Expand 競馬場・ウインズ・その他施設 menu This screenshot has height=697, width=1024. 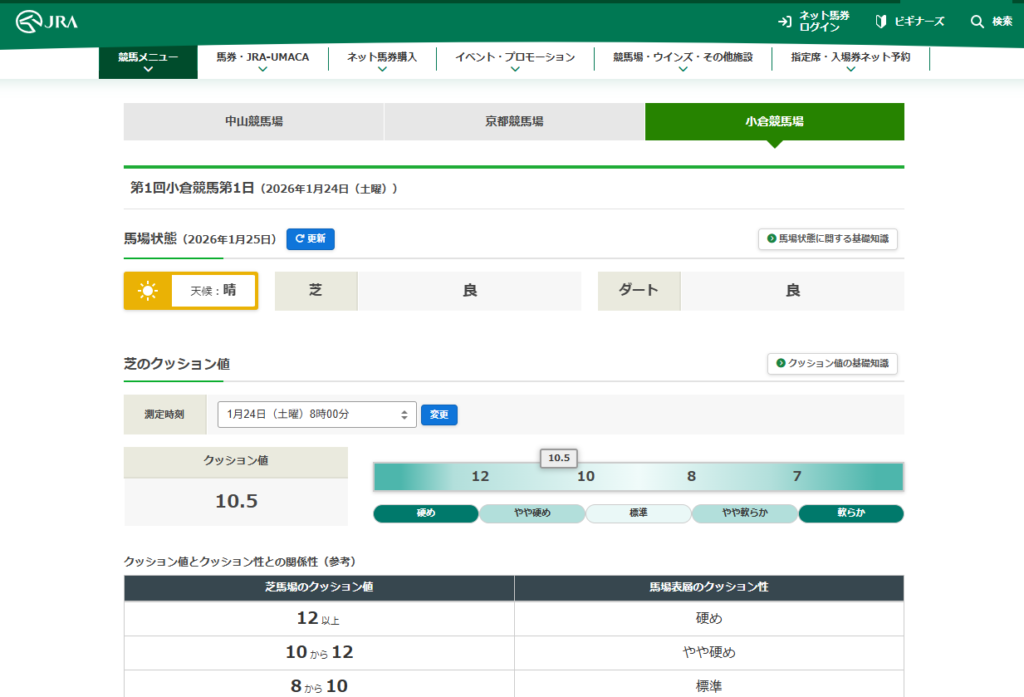pyautogui.click(x=682, y=61)
